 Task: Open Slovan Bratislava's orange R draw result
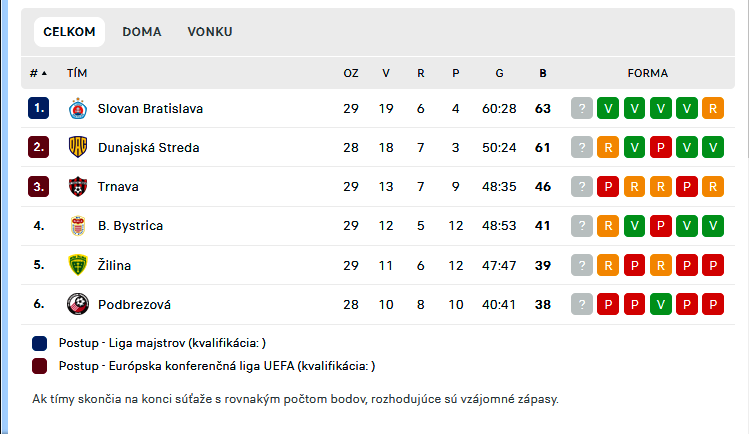click(713, 108)
